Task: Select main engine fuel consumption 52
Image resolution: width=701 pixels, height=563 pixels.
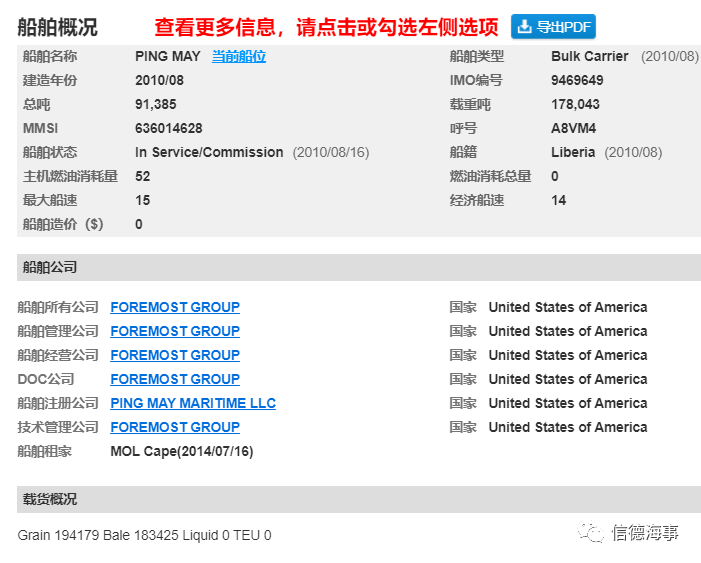Action: [x=143, y=176]
